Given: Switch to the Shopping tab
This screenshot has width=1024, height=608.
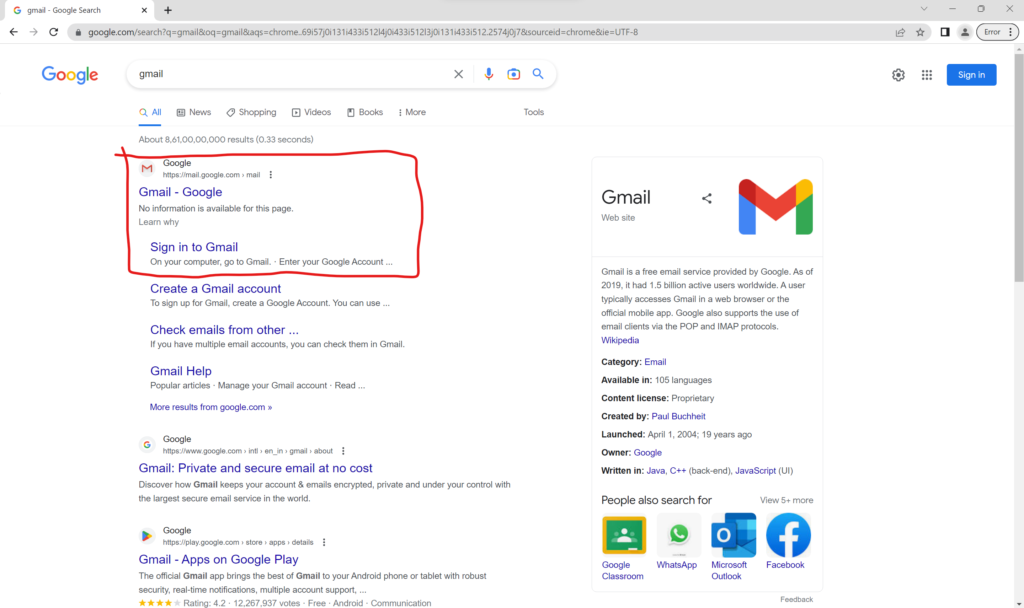Looking at the screenshot, I should [x=251, y=112].
